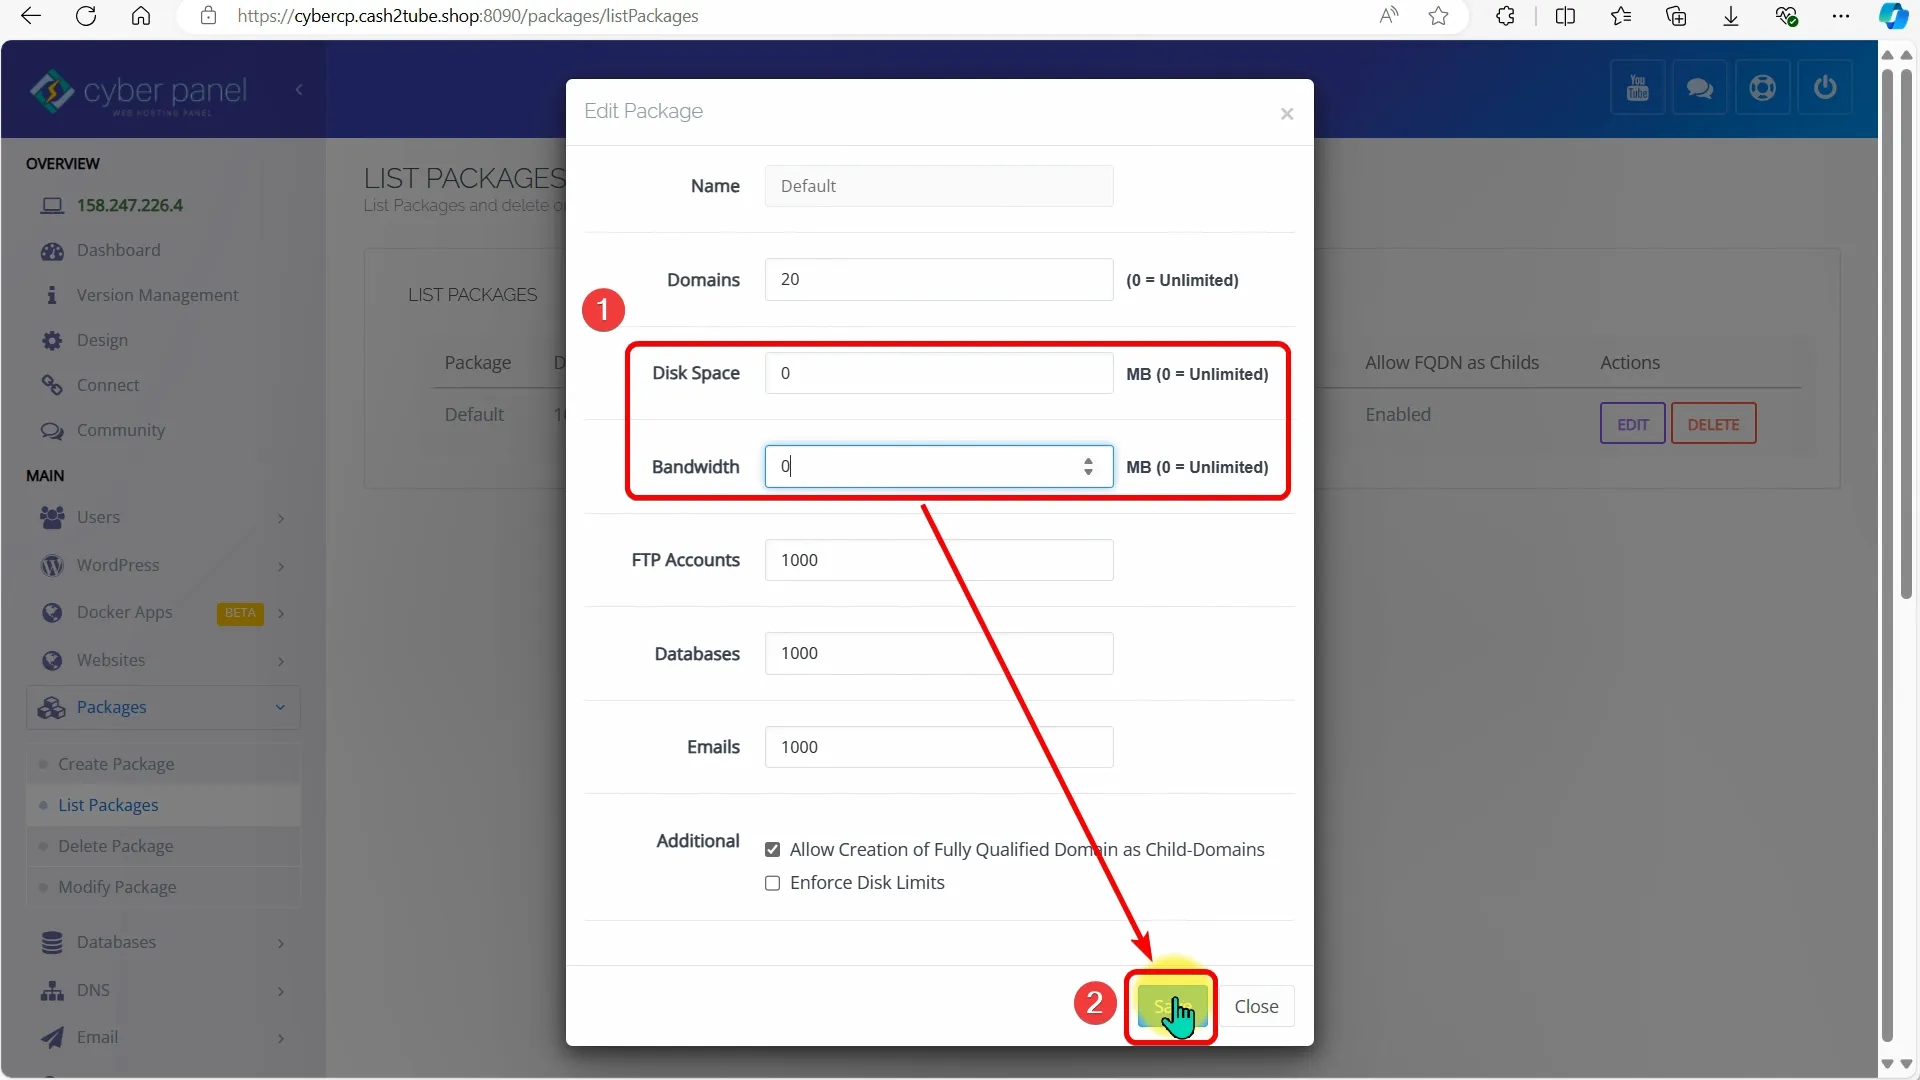The height and width of the screenshot is (1080, 1920).
Task: Select Modify Package in sidebar
Action: click(x=117, y=887)
